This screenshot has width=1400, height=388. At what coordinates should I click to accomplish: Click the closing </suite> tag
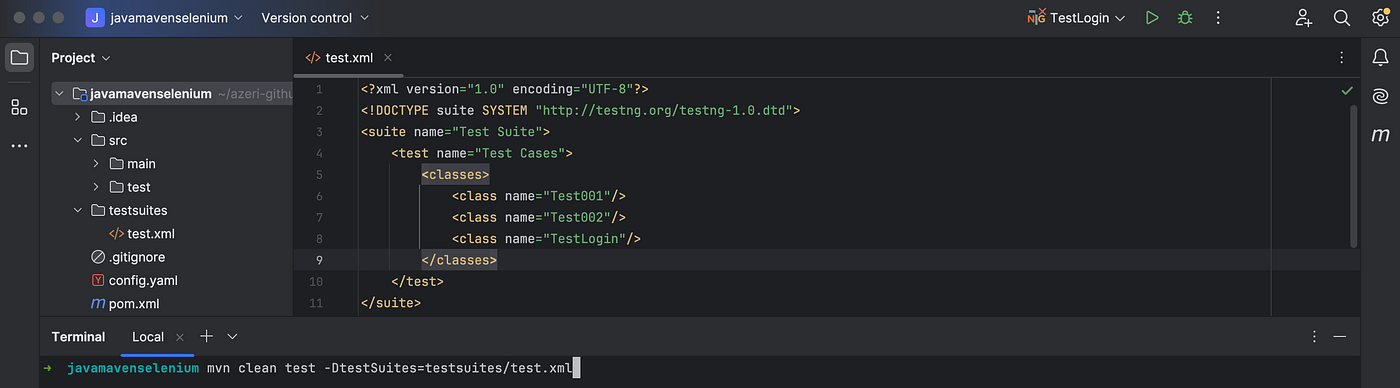391,303
